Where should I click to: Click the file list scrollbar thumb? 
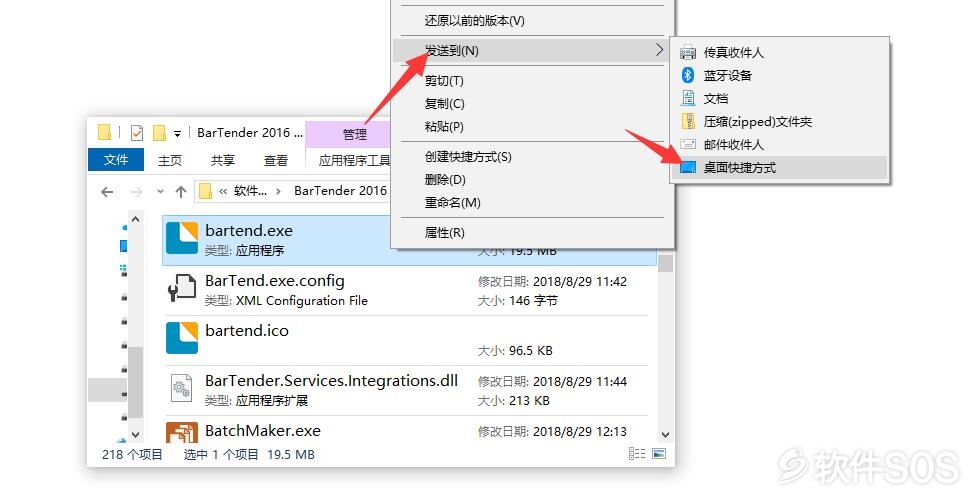click(x=665, y=262)
